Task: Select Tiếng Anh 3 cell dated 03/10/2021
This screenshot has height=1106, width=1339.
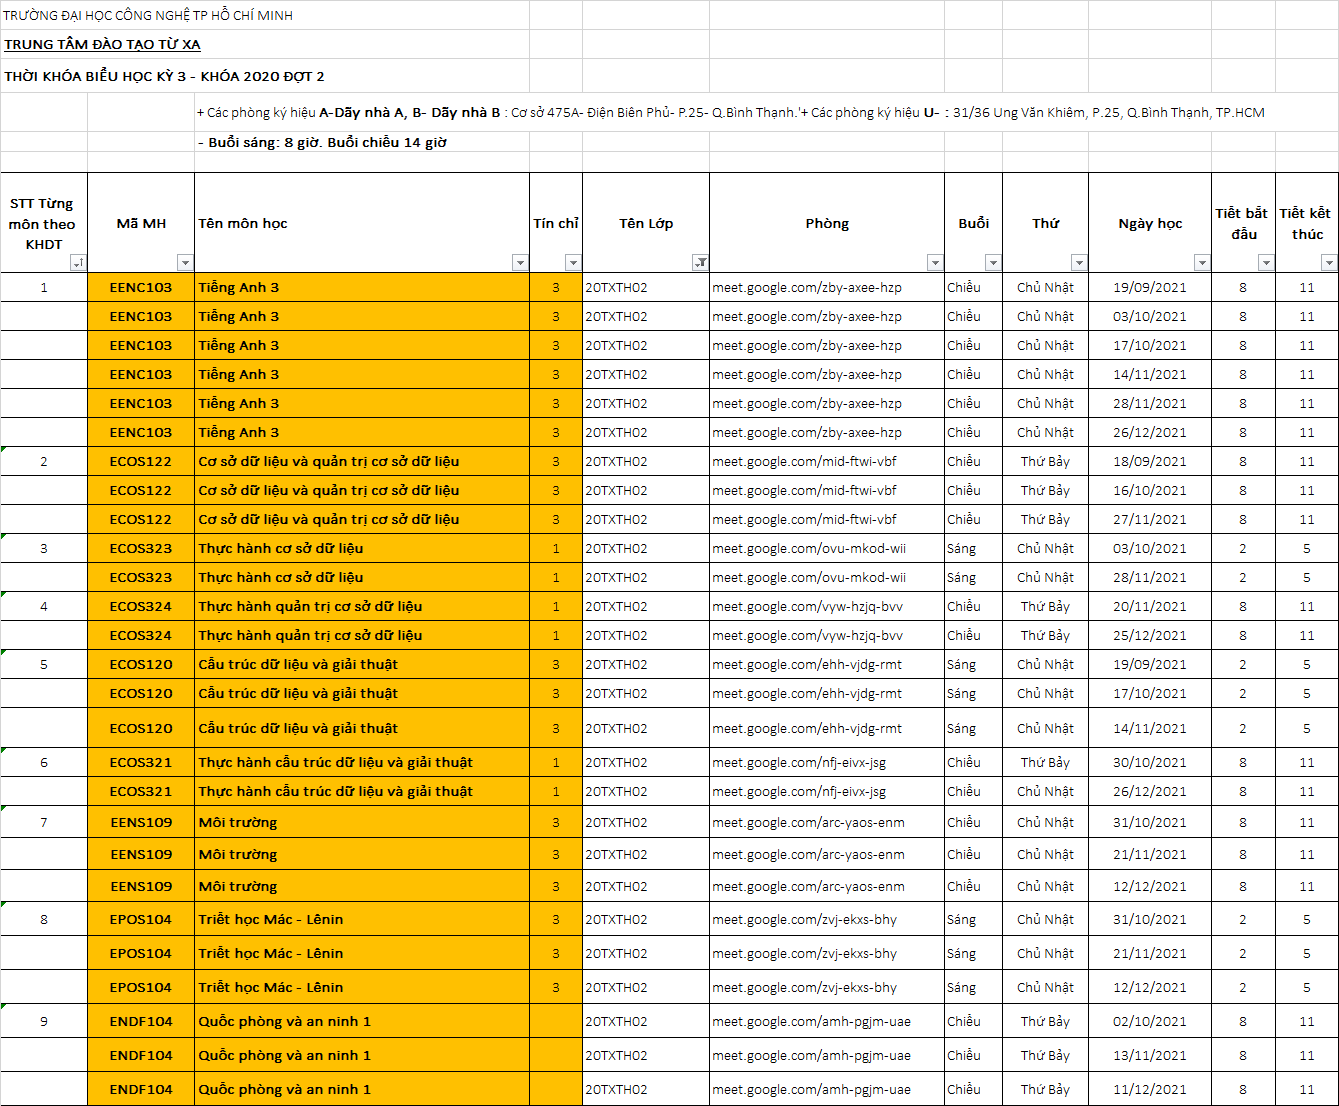Action: coord(362,317)
